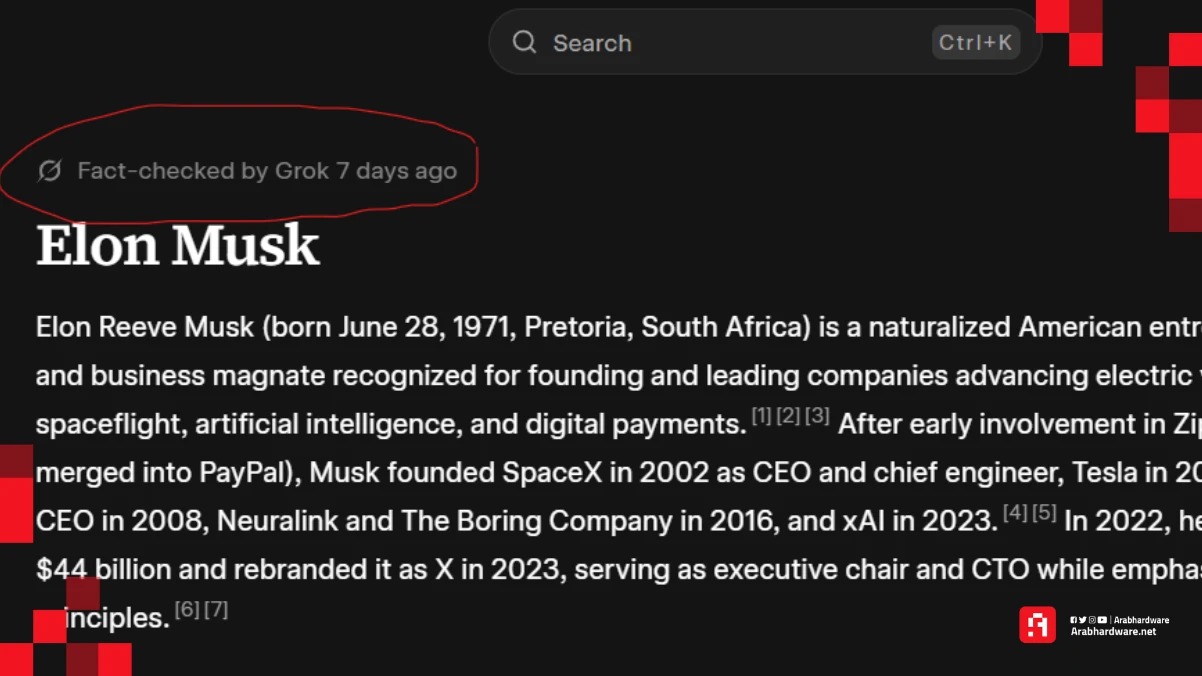Viewport: 1202px width, 676px height.
Task: Click the Instagram icon in the watermark
Action: [x=1092, y=619]
